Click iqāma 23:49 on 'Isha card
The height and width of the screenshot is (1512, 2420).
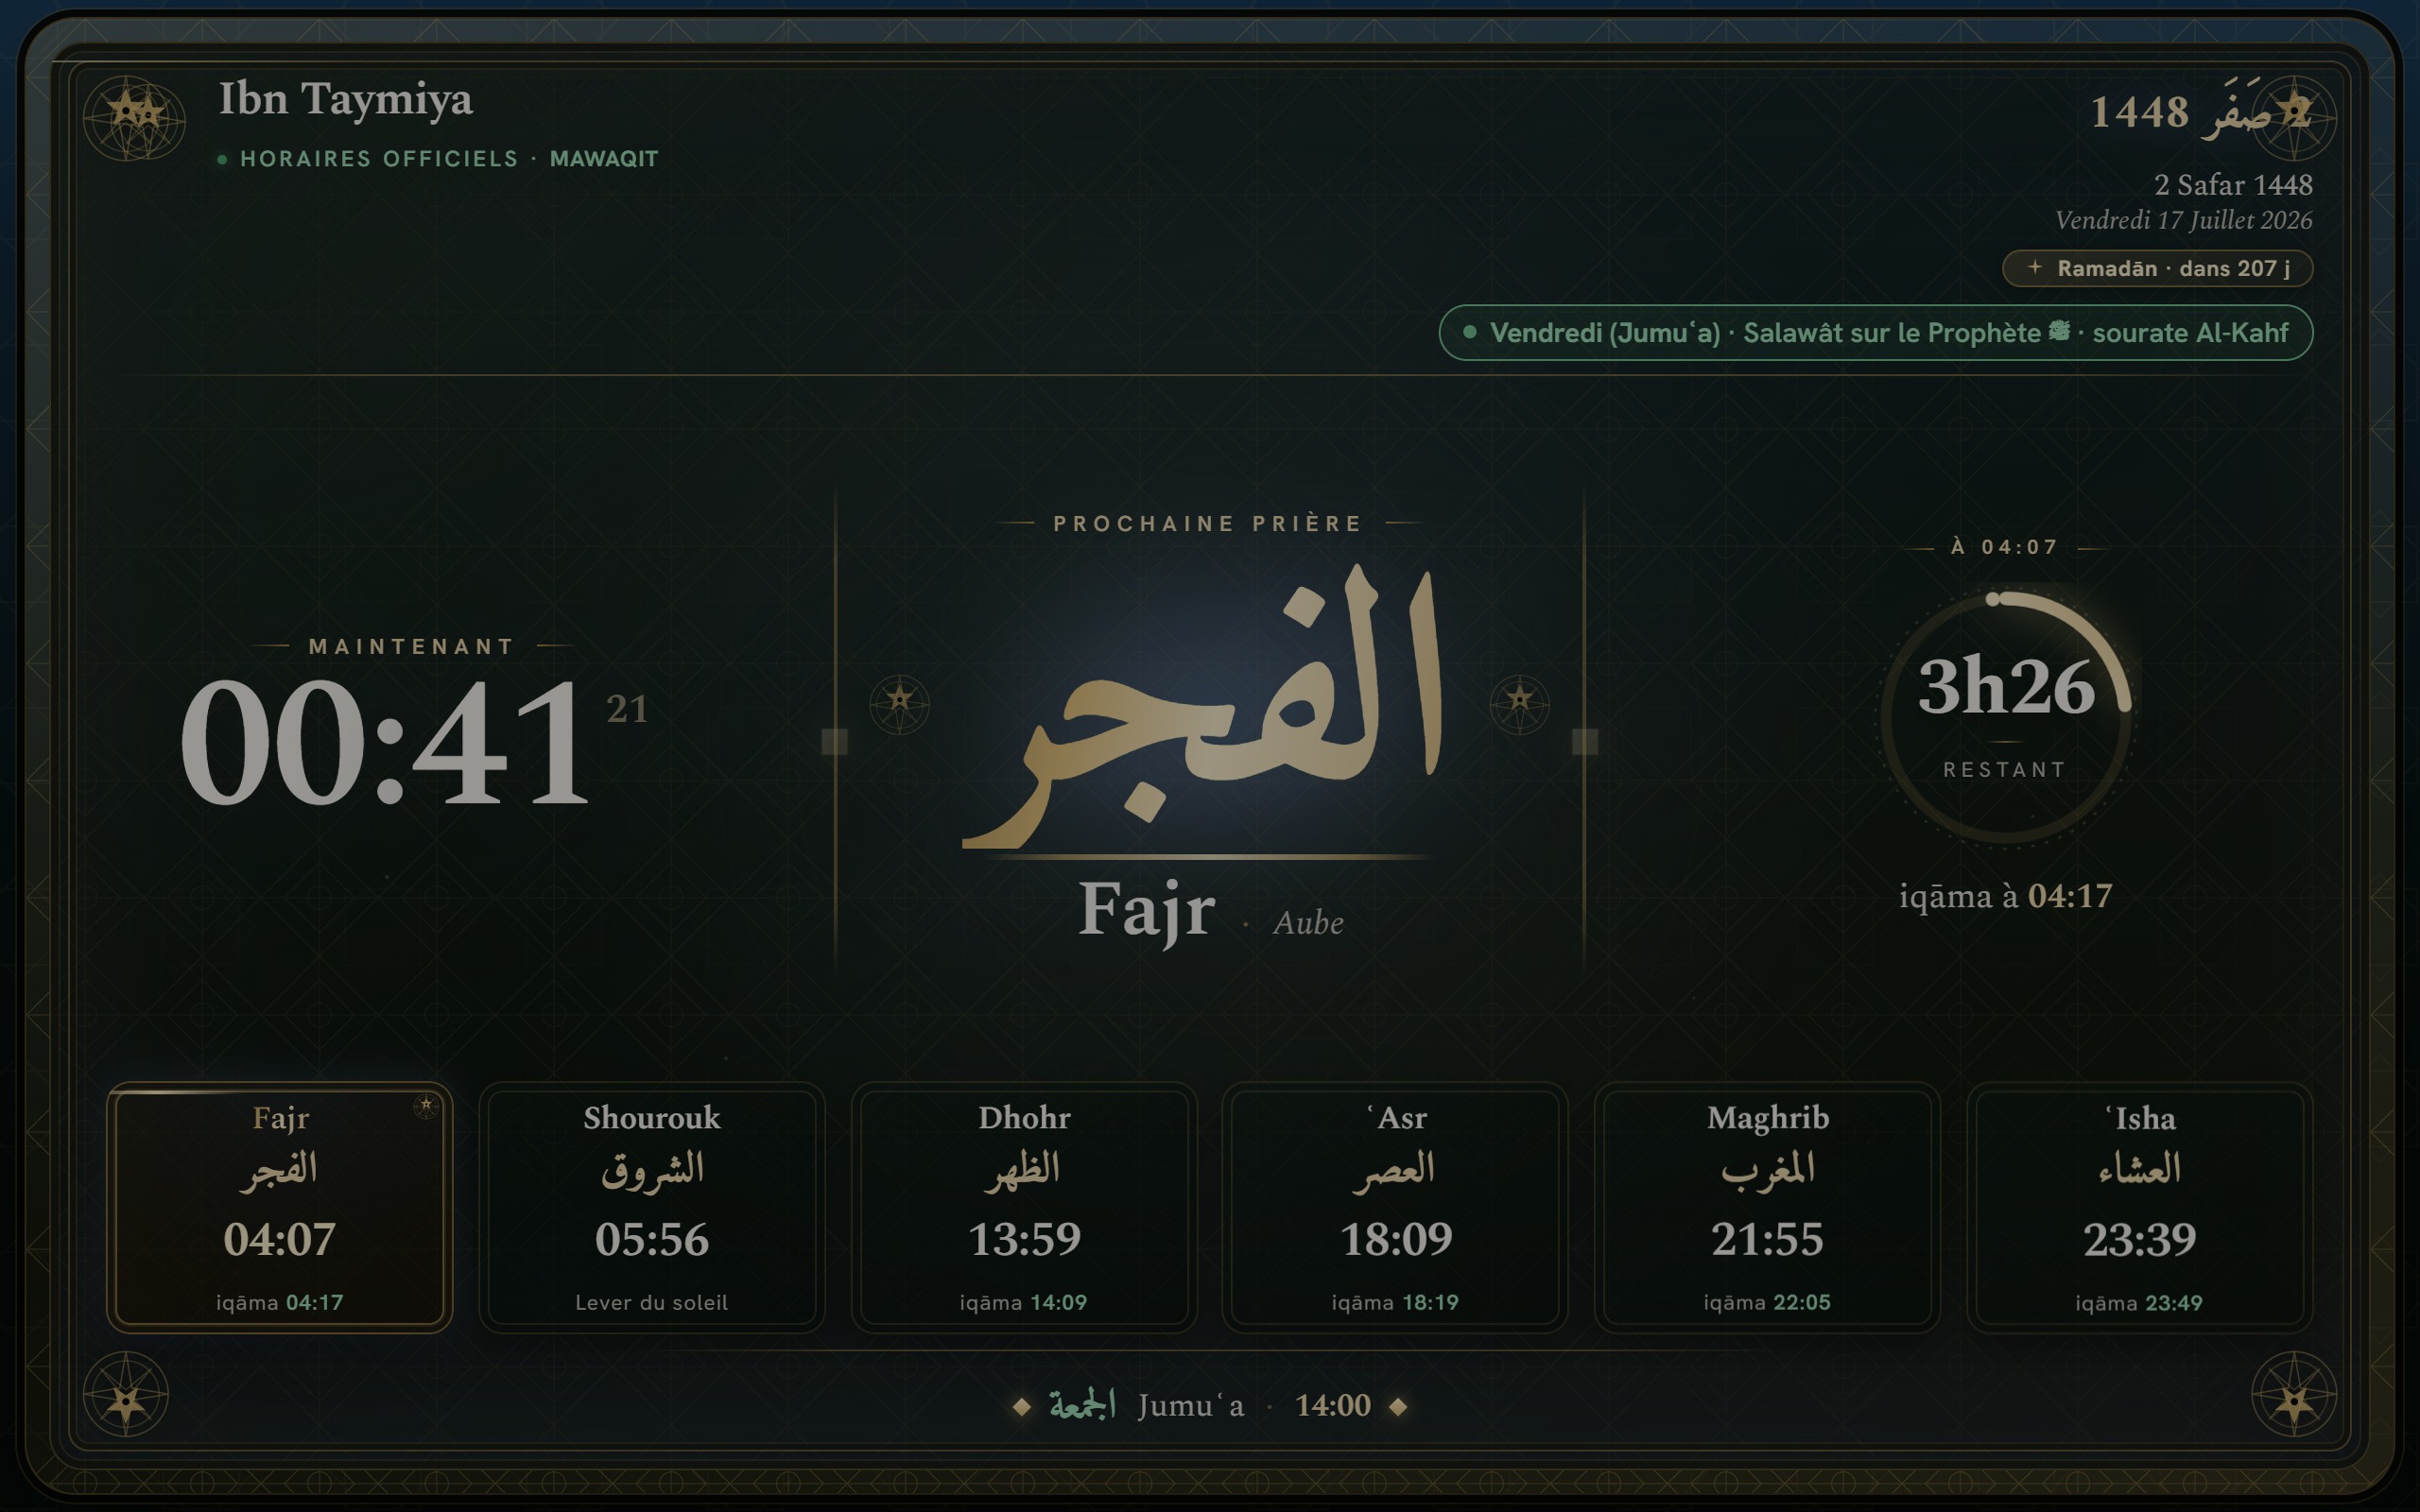[2139, 1303]
